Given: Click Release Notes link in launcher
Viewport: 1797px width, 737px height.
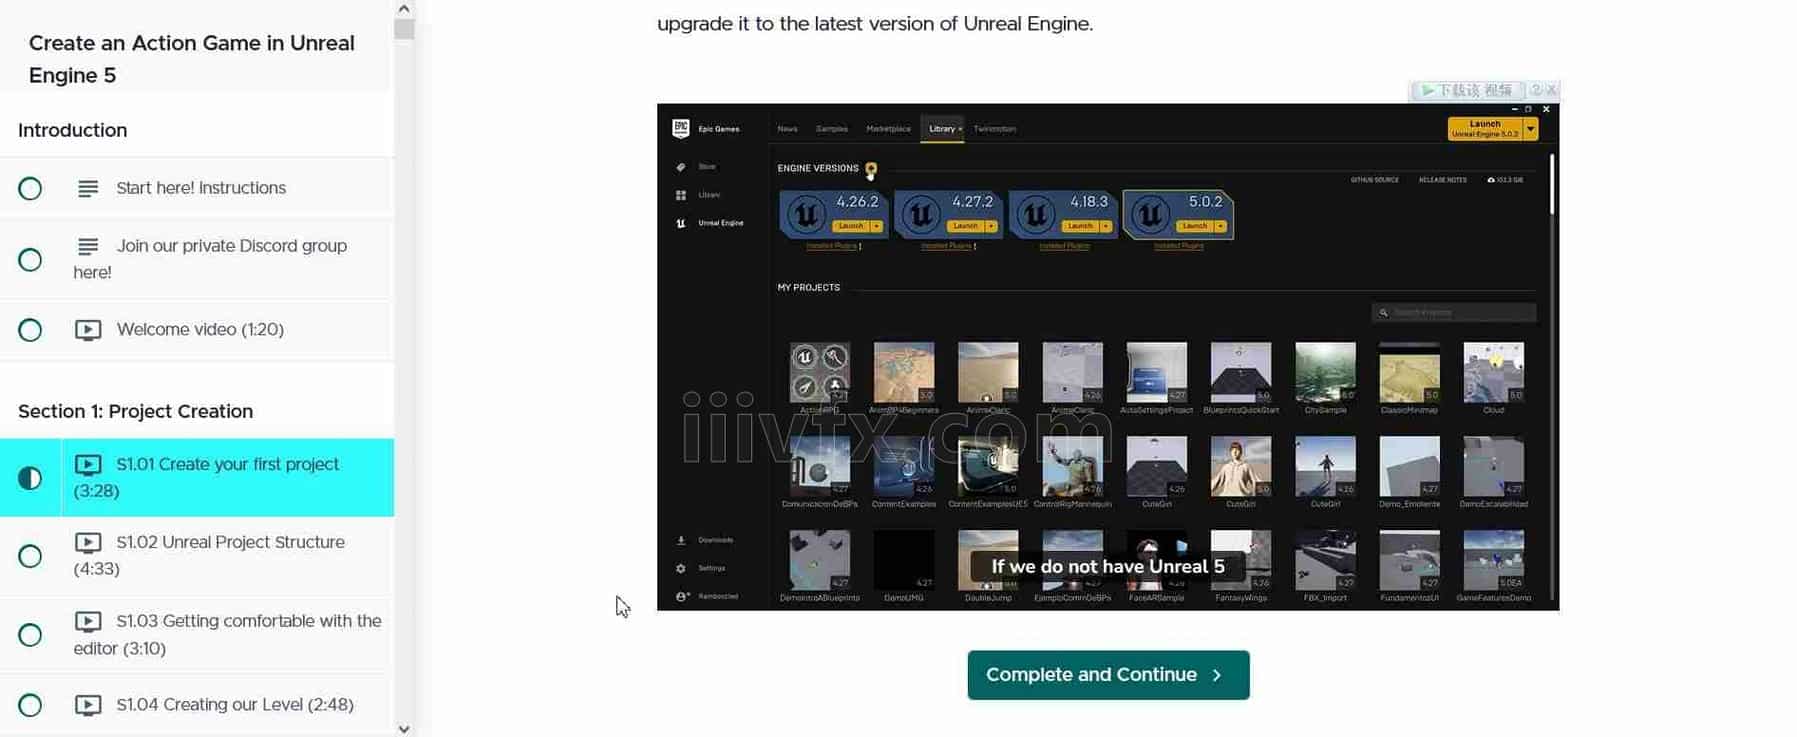Looking at the screenshot, I should tap(1443, 180).
